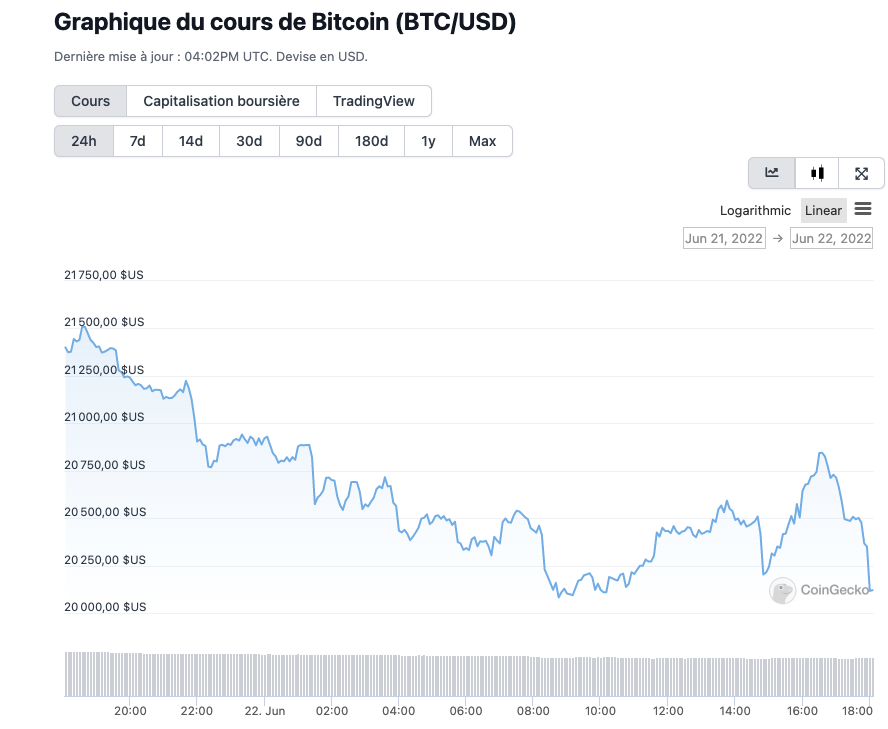This screenshot has width=888, height=729.
Task: Switch to 180d range
Action: click(x=371, y=141)
